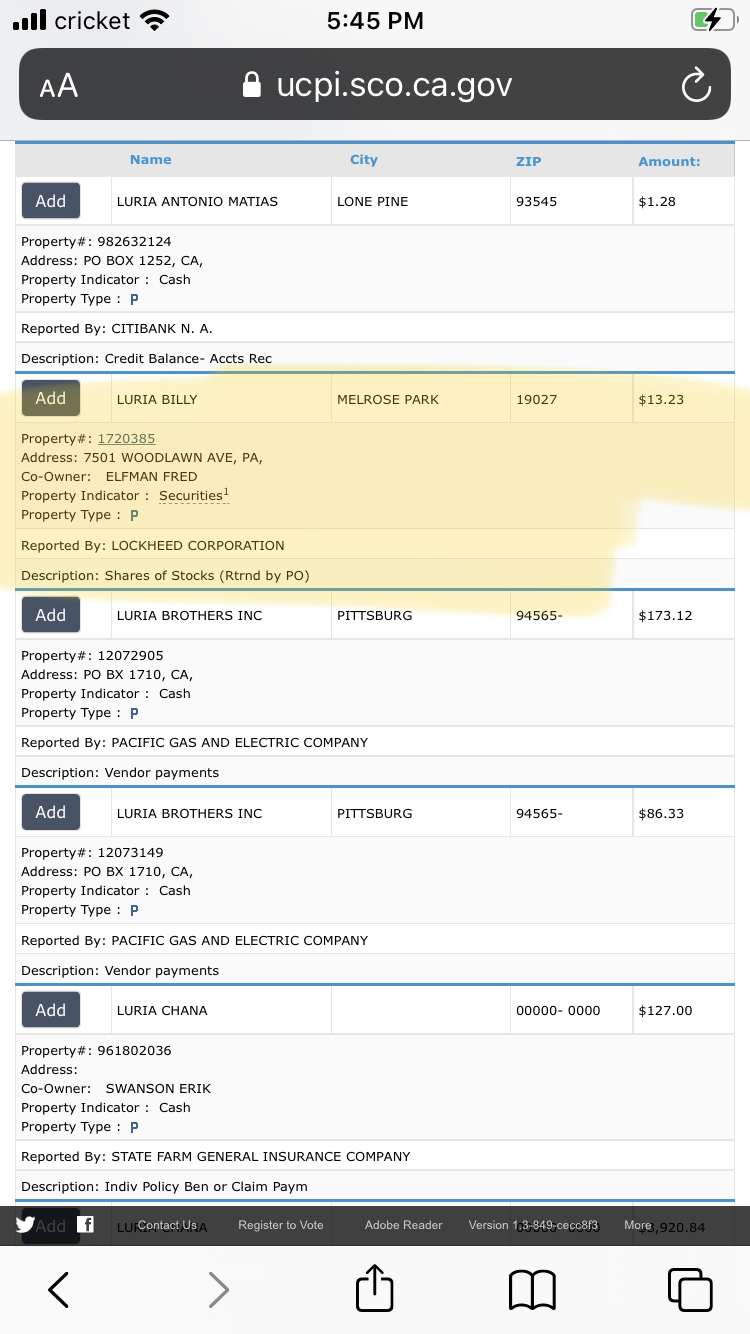The width and height of the screenshot is (750, 1334).
Task: Select ZIP code 19027
Action: click(536, 400)
